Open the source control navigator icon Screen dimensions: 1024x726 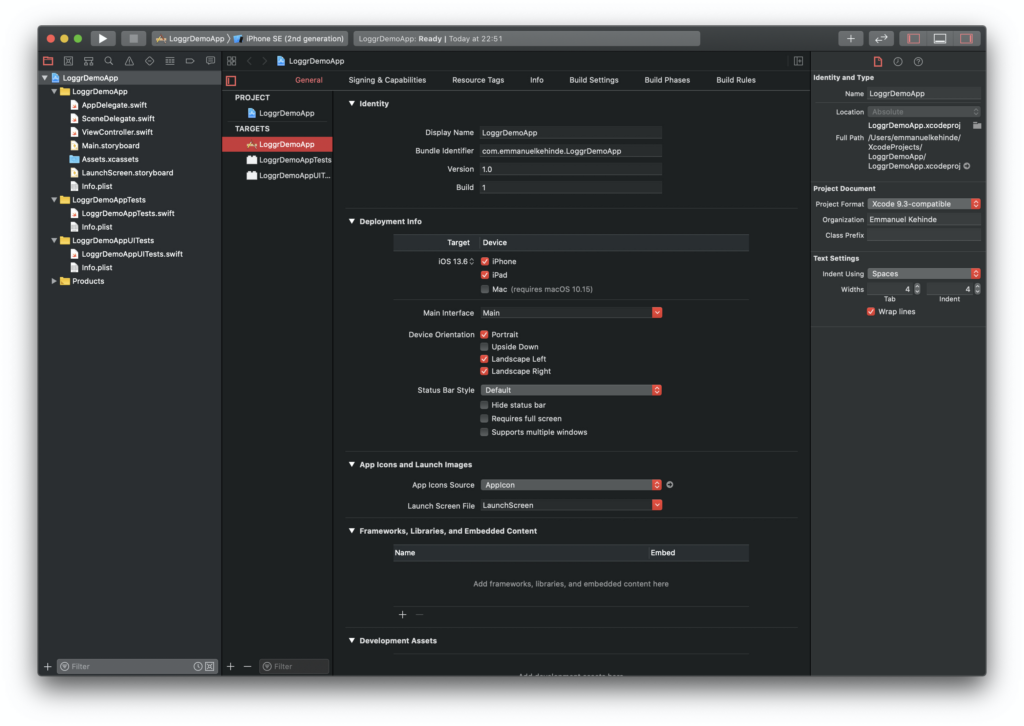pos(69,61)
